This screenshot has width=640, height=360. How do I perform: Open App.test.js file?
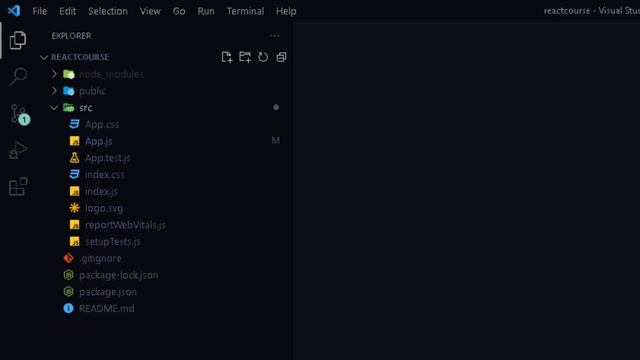point(108,158)
